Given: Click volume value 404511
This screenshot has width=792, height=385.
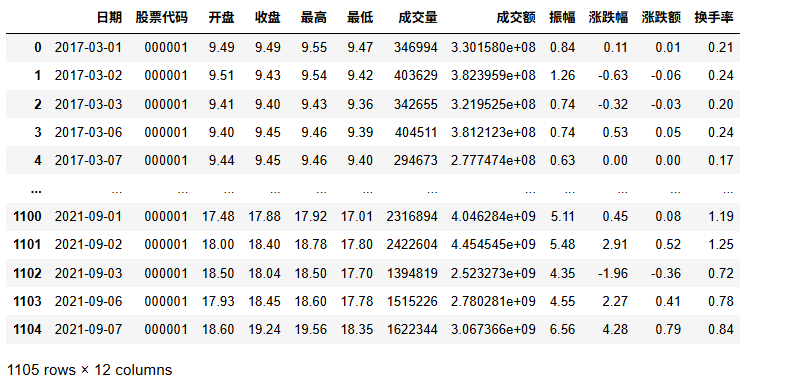Looking at the screenshot, I should point(416,132).
